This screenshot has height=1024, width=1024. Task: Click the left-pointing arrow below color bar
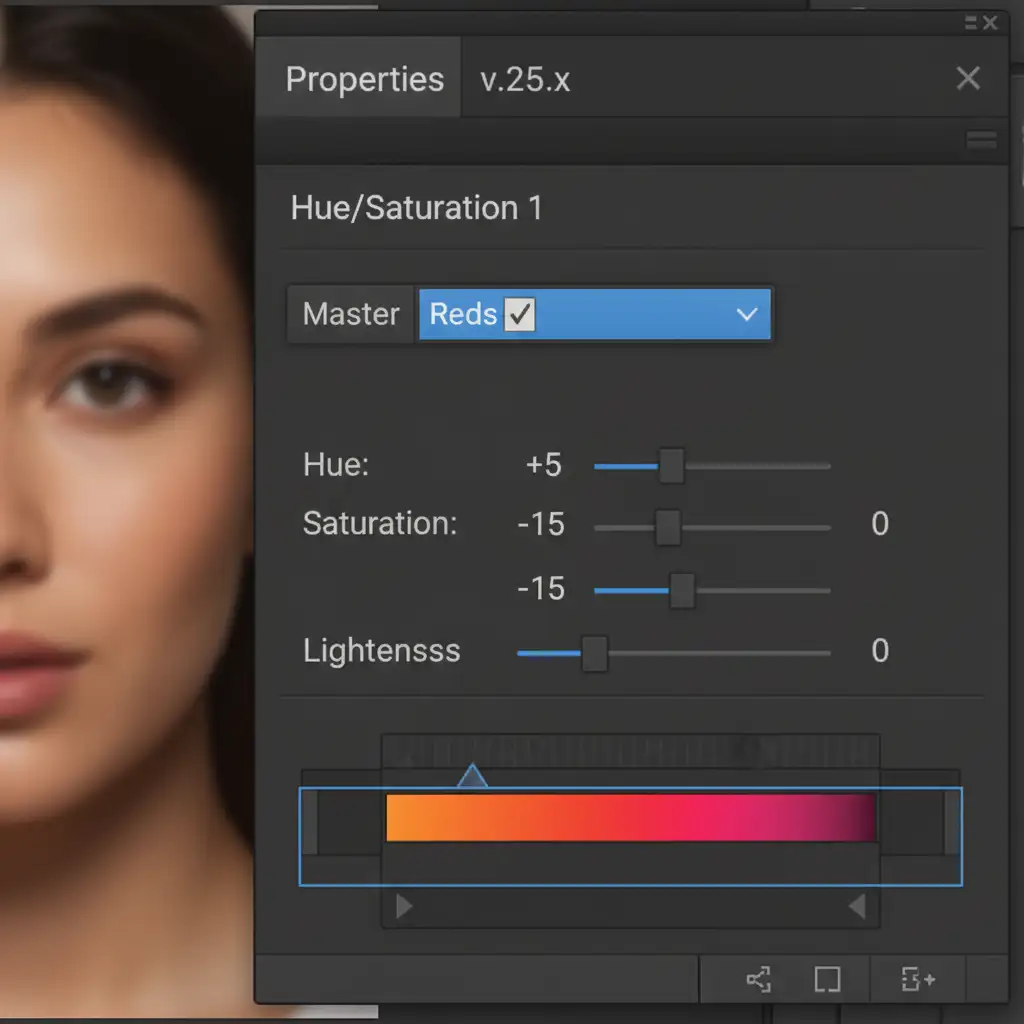click(857, 907)
